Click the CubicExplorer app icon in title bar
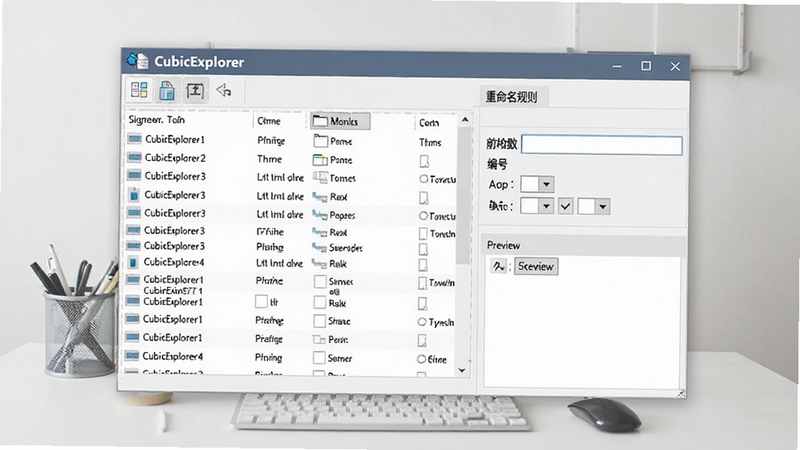This screenshot has width=800, height=450. (137, 61)
